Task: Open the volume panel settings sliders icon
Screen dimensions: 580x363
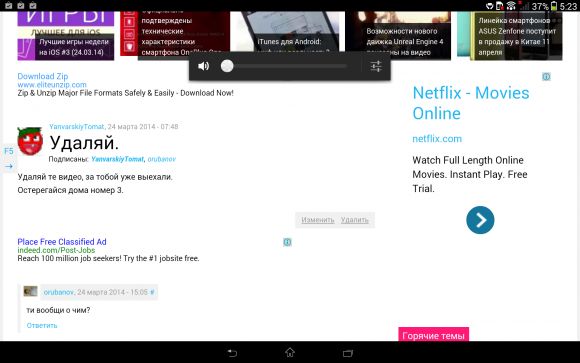Action: [x=376, y=67]
